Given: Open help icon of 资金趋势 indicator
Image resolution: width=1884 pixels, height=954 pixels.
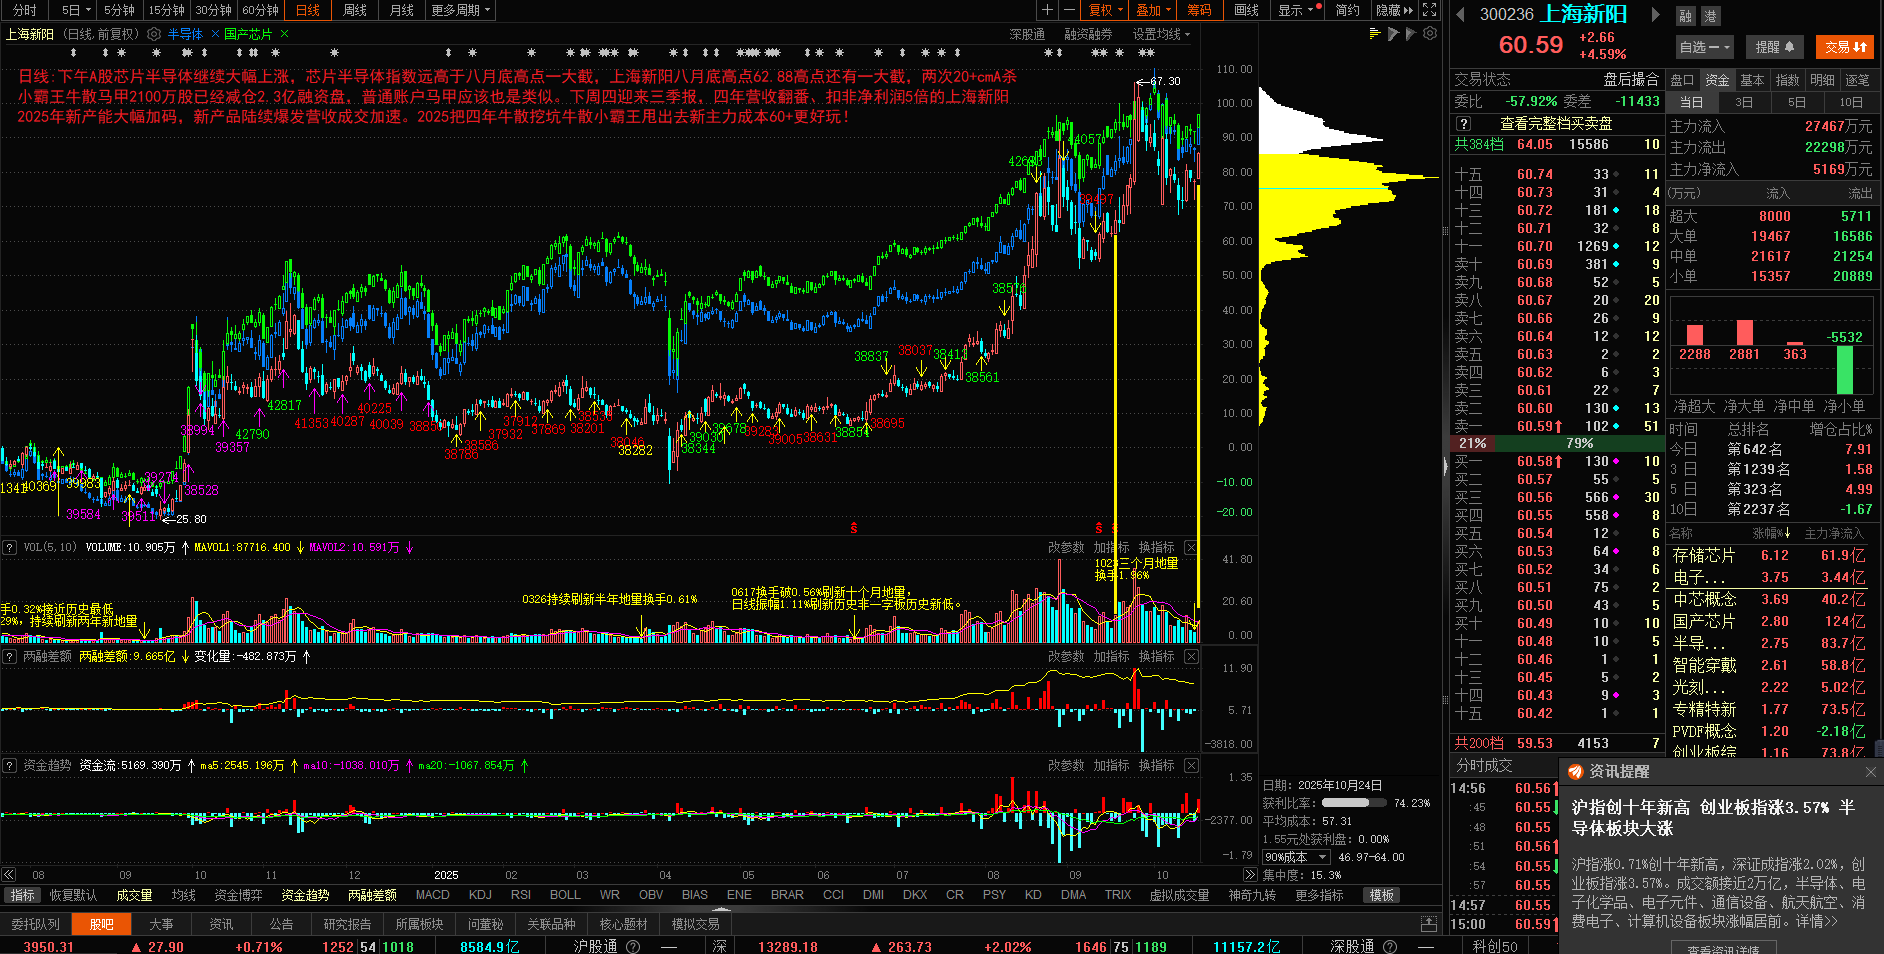Looking at the screenshot, I should point(9,765).
